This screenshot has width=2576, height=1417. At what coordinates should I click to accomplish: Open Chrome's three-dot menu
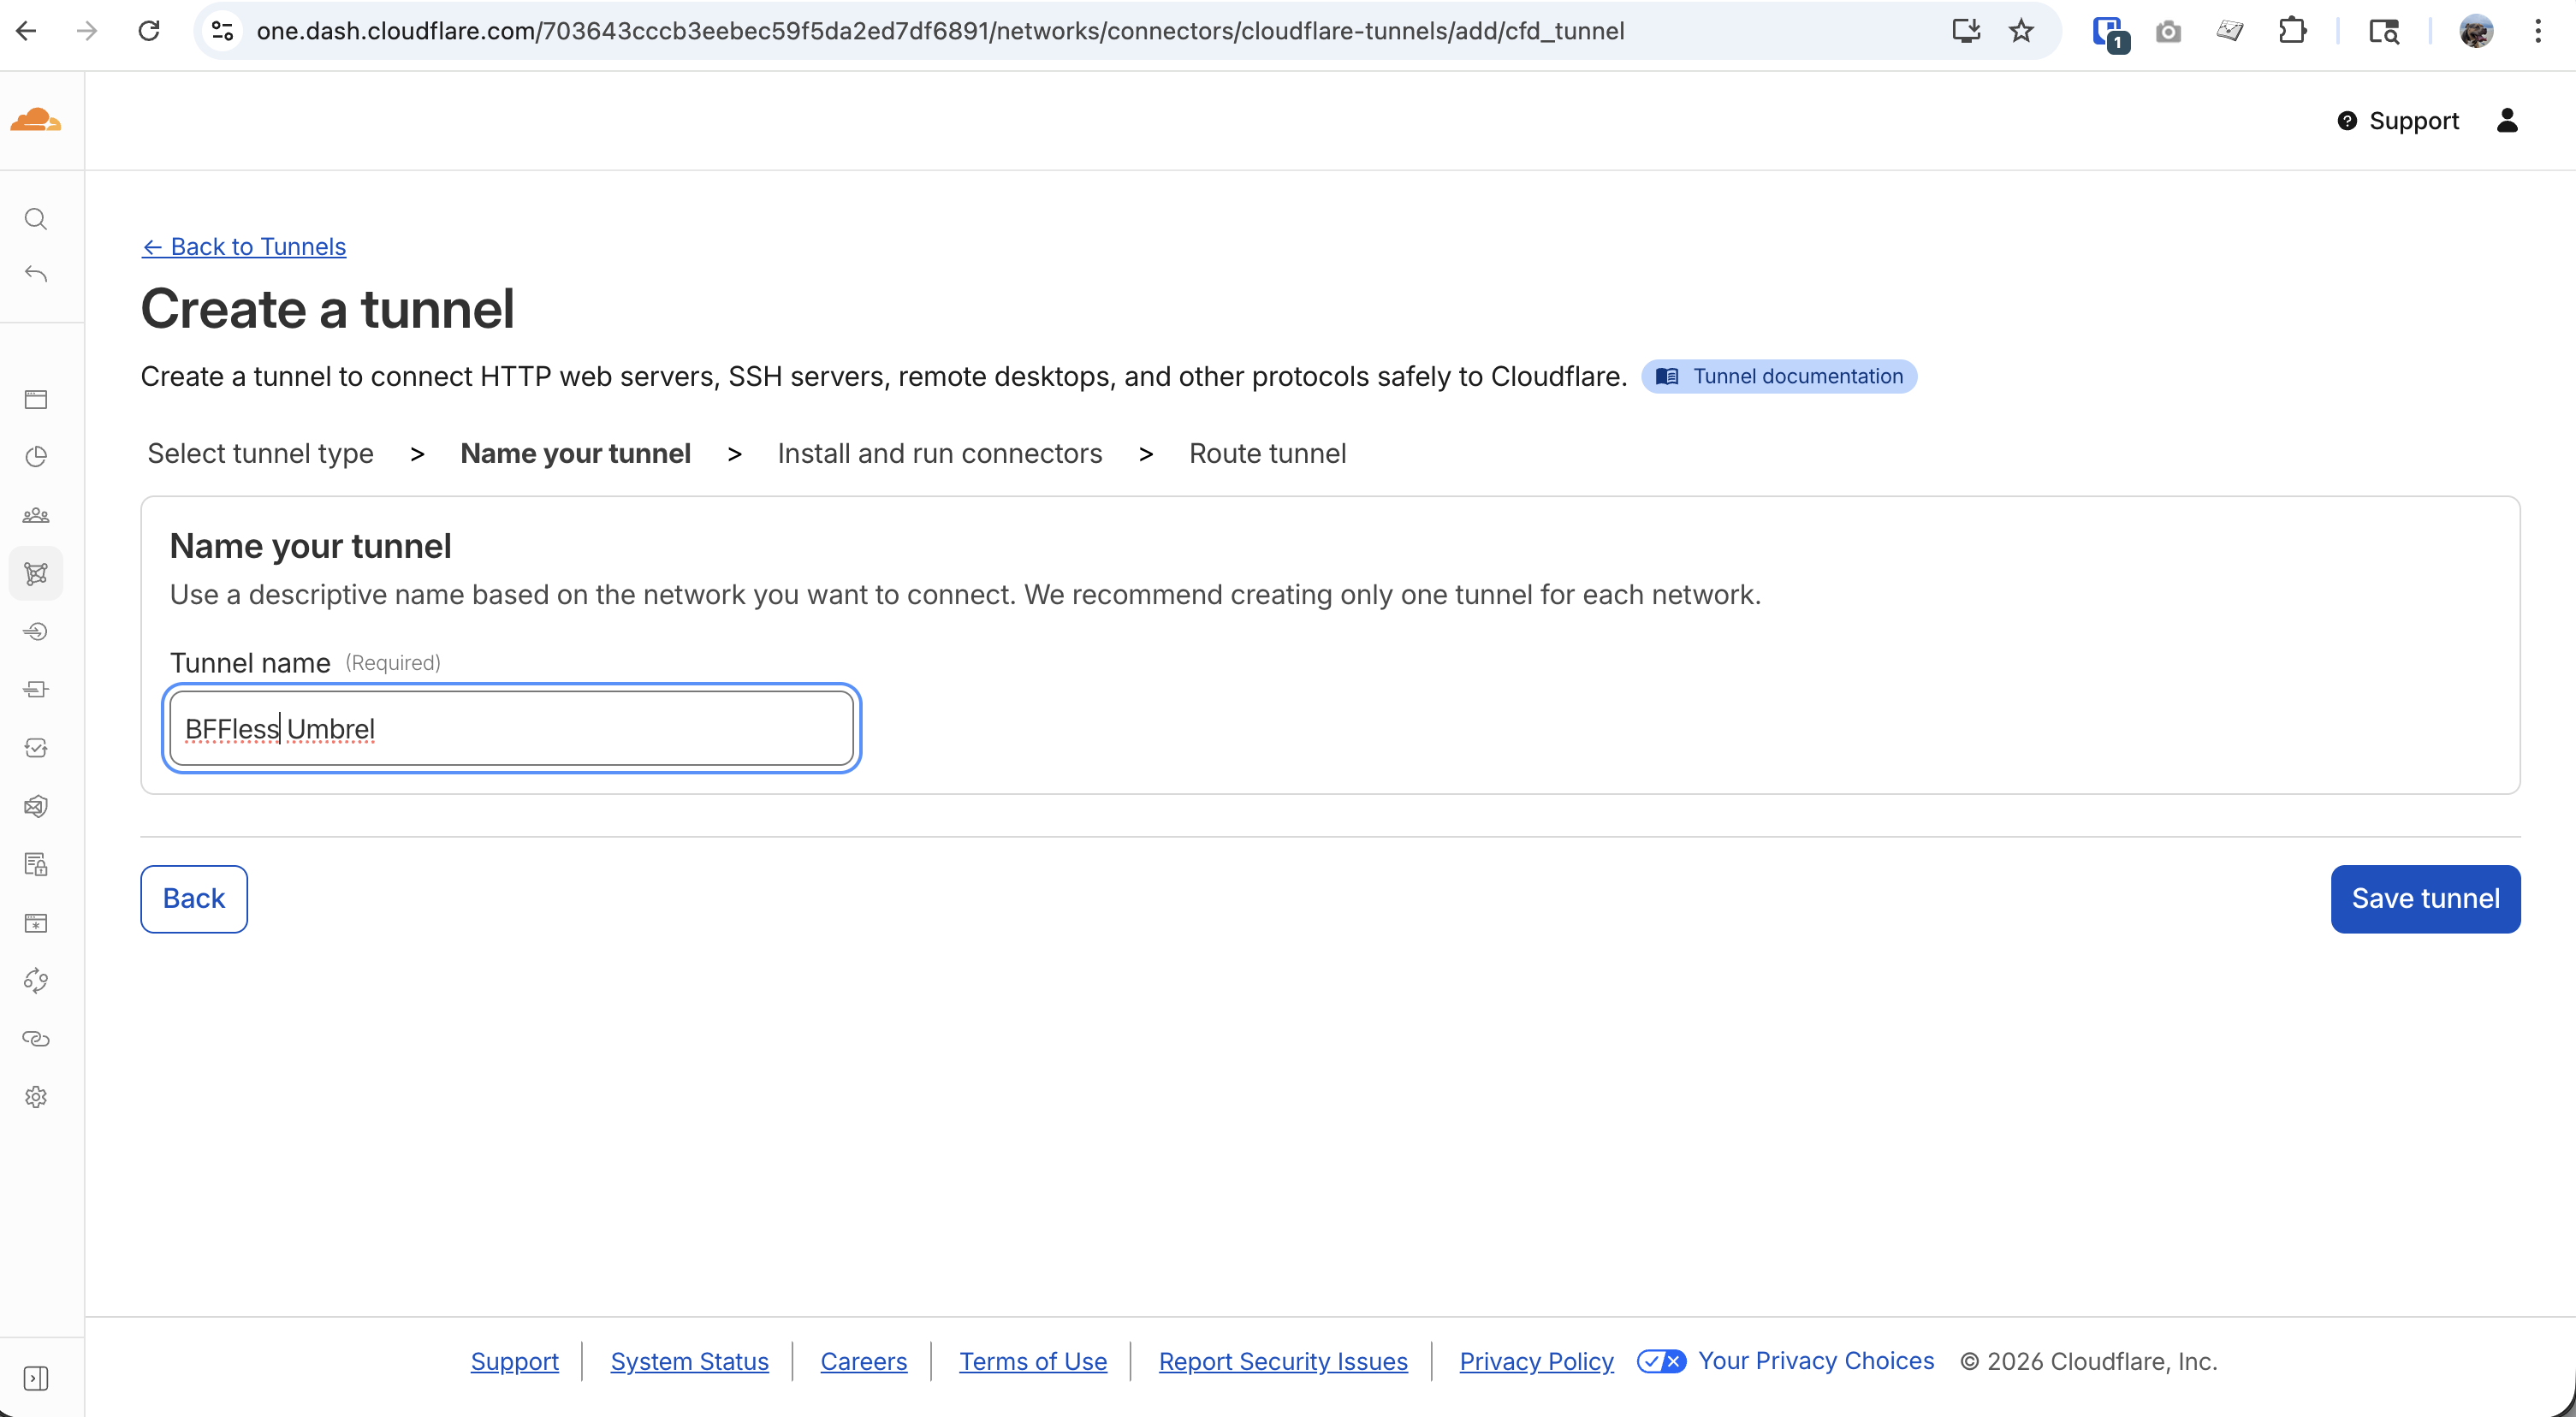(2537, 31)
